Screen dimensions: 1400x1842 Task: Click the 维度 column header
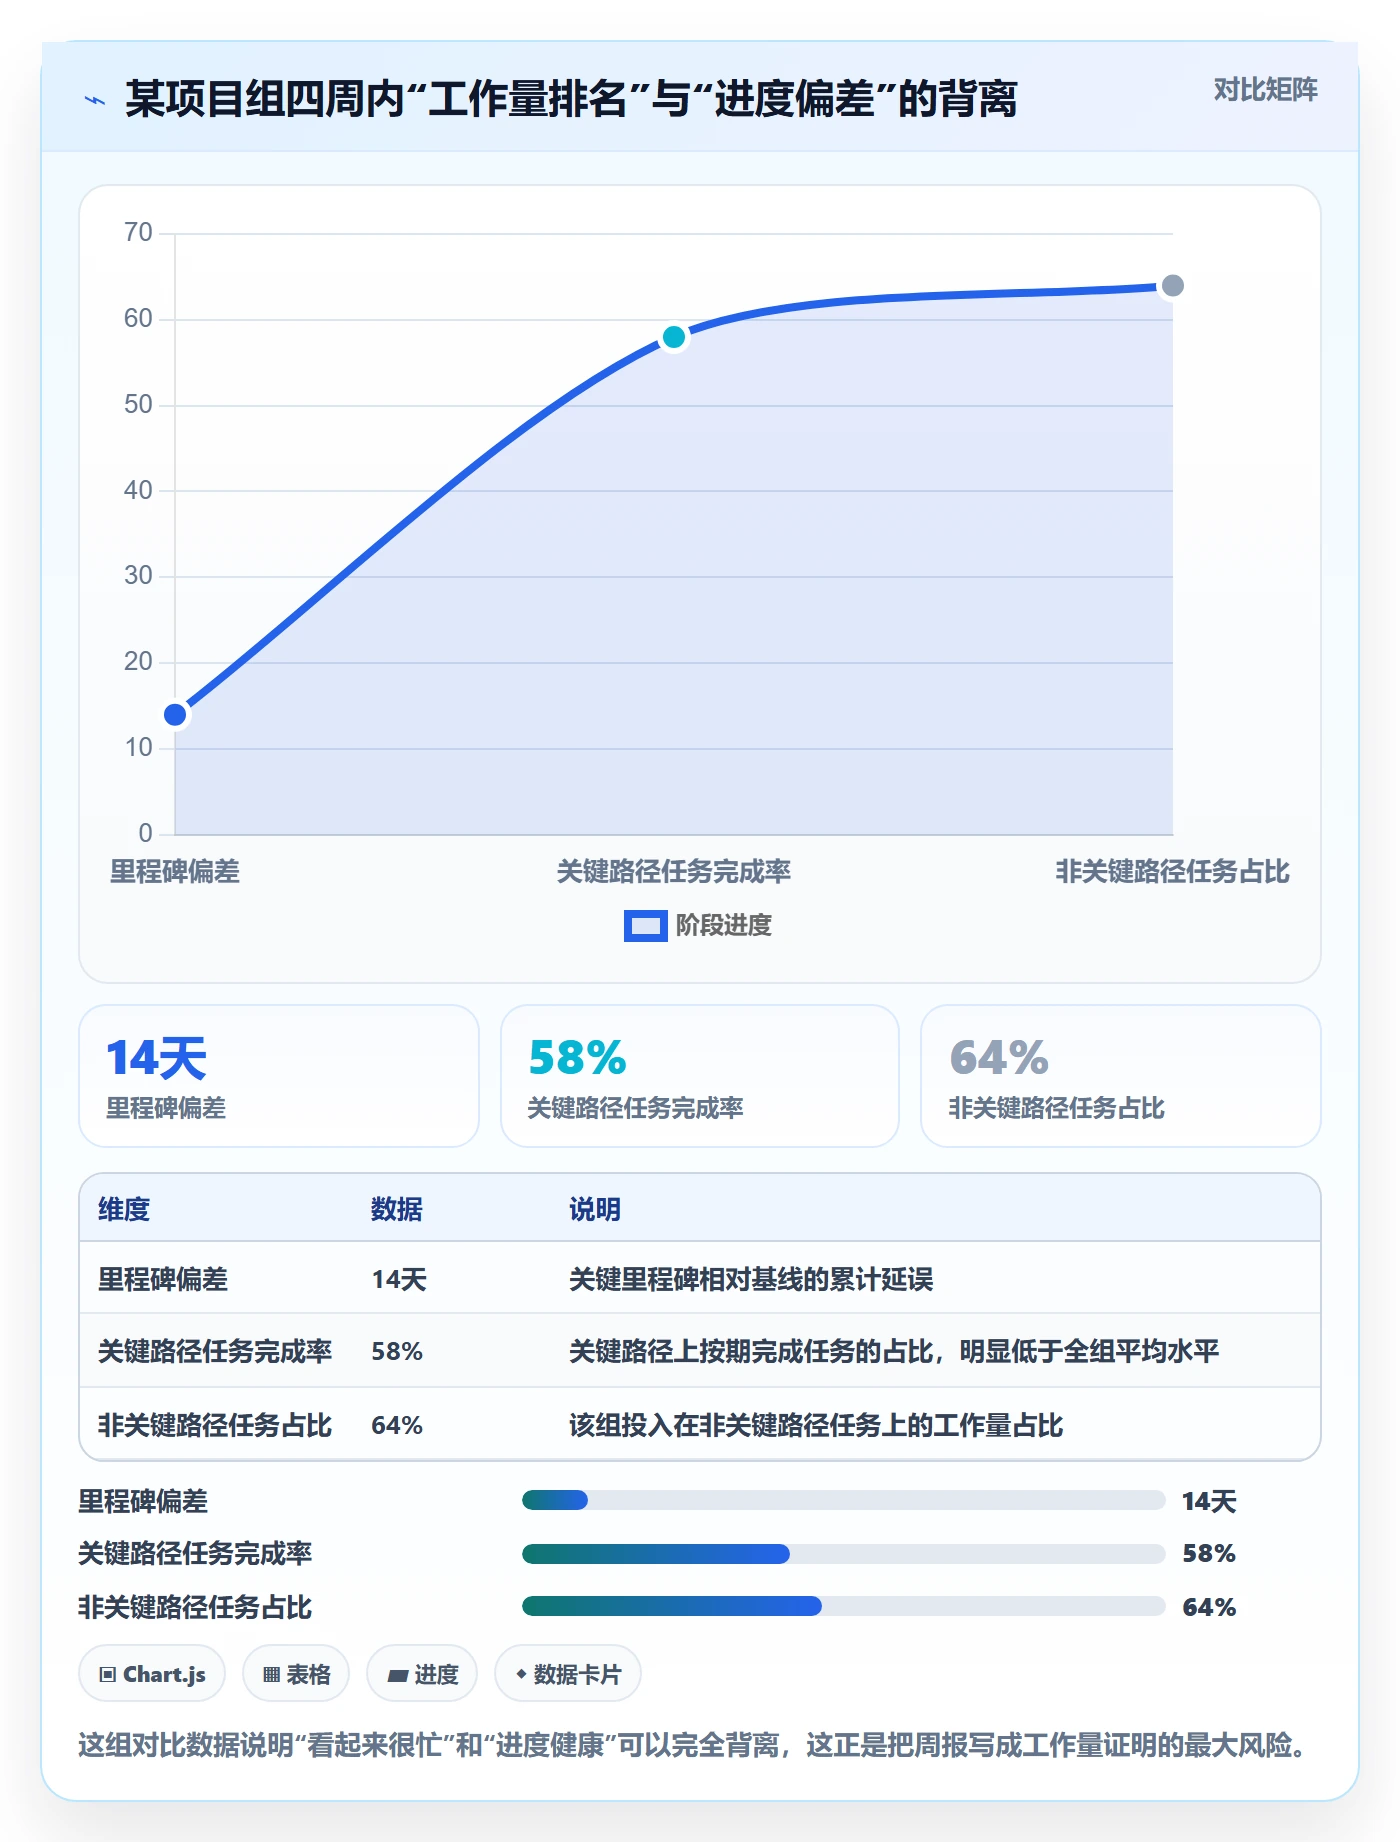point(124,1209)
